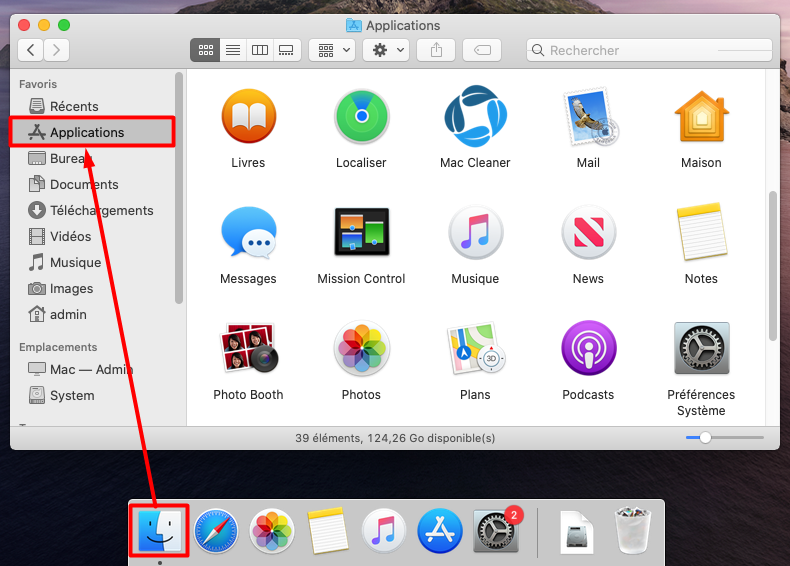
Task: Launch Notes from the Dock
Action: pyautogui.click(x=328, y=531)
